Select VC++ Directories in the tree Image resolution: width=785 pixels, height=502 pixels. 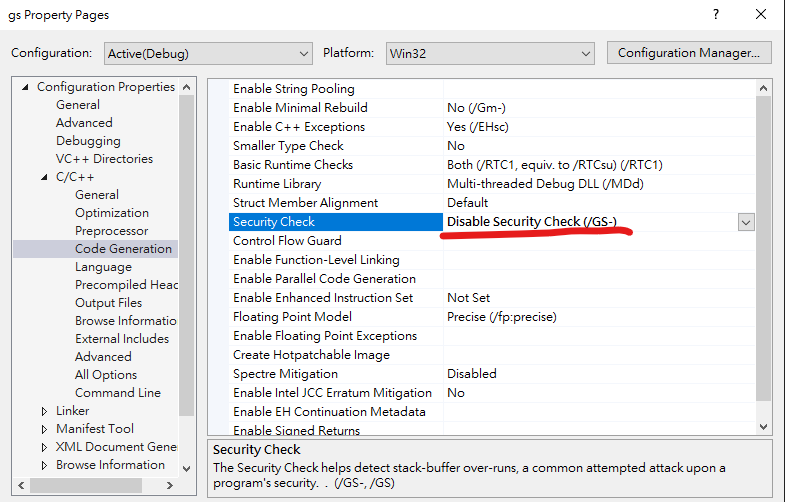tap(104, 159)
